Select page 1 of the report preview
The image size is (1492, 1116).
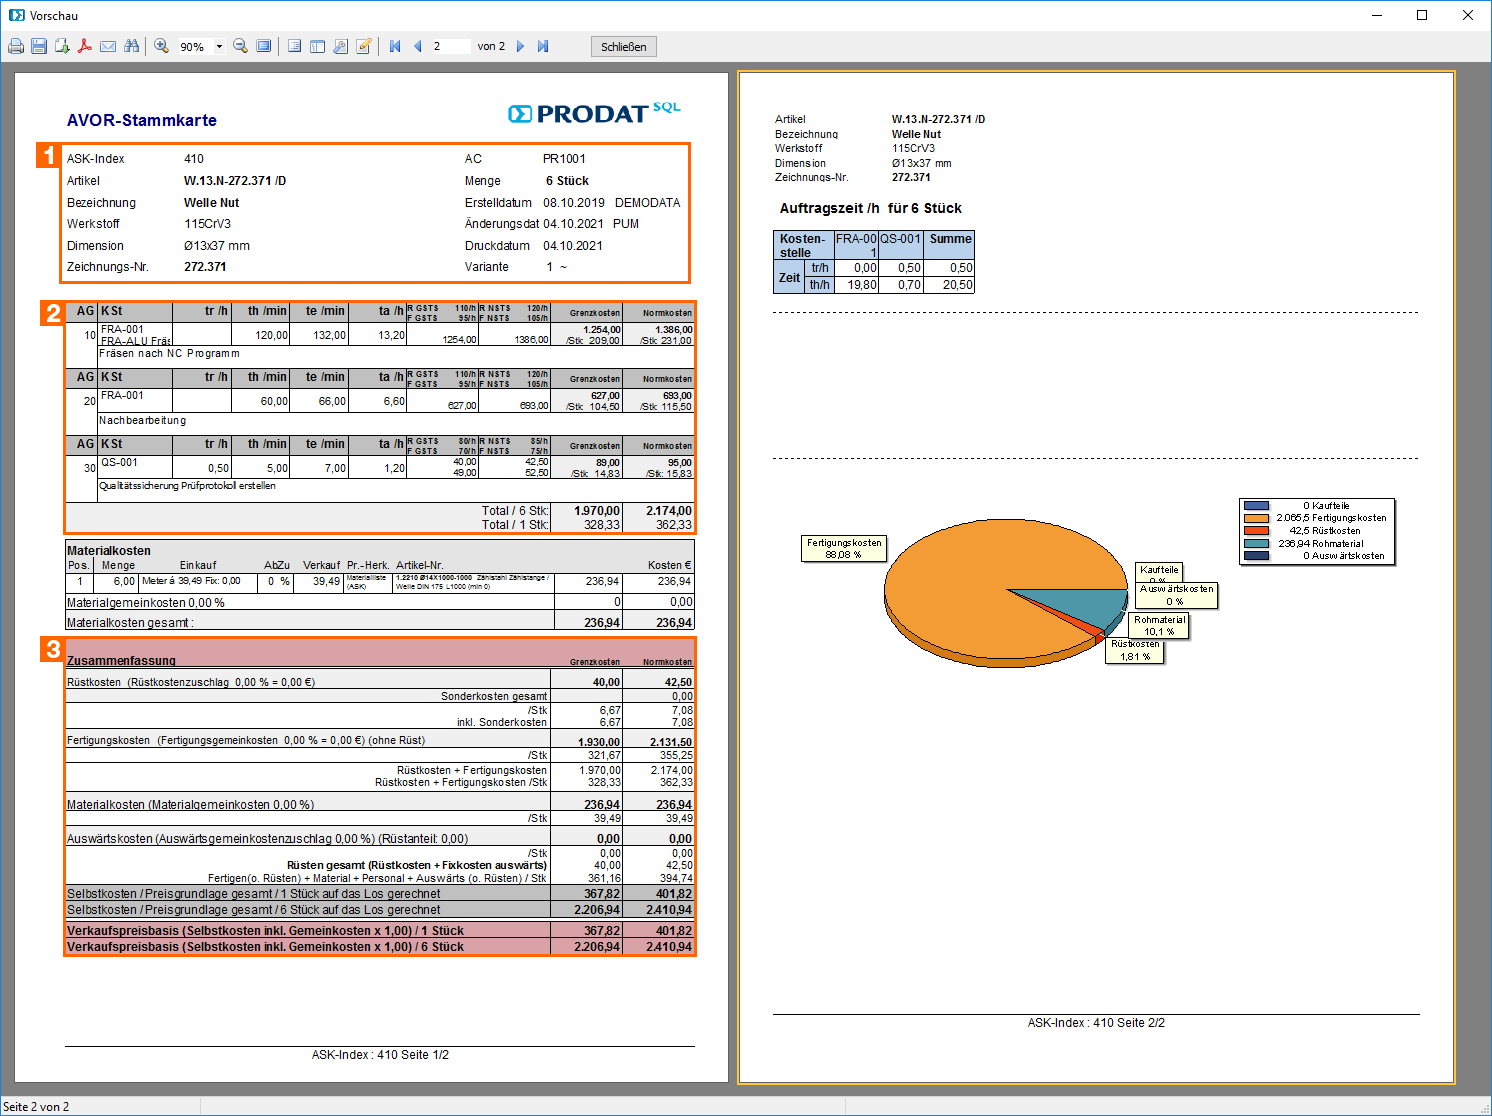coord(372,577)
